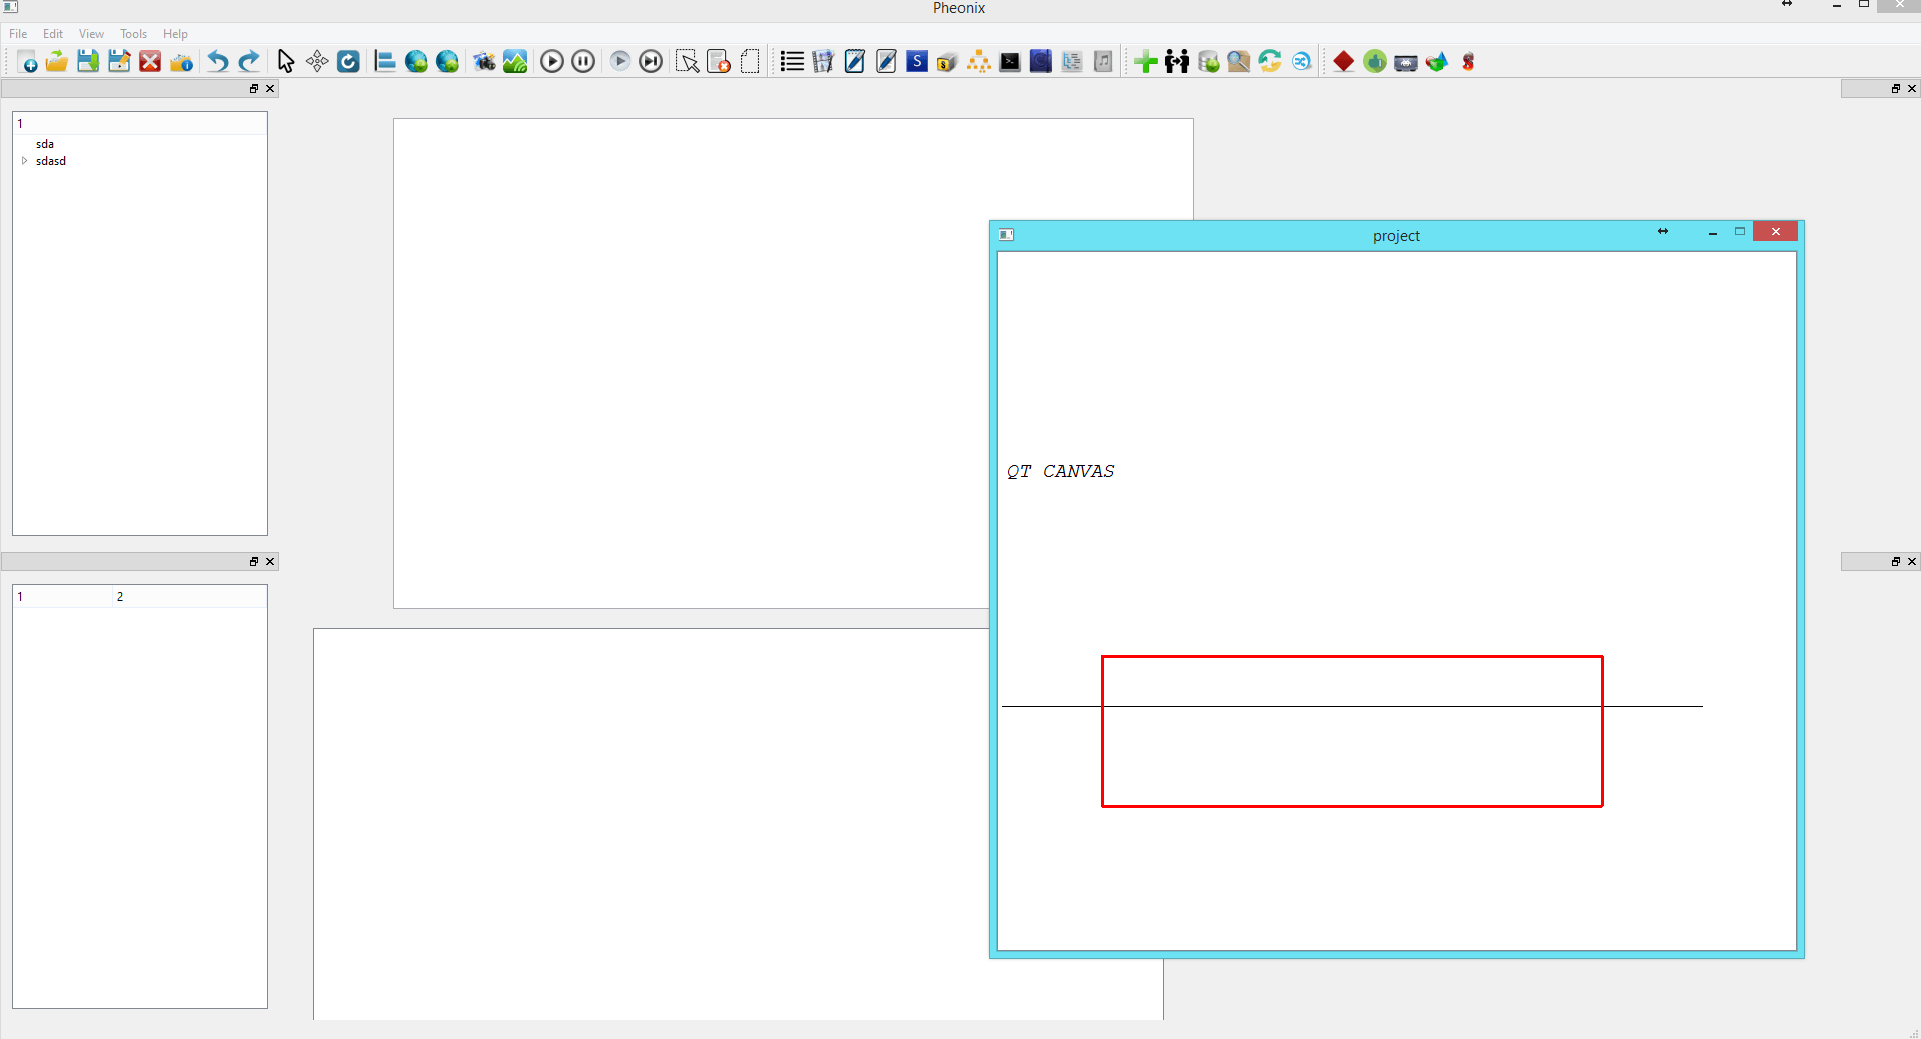The width and height of the screenshot is (1921, 1039).
Task: Click the globe upload icon
Action: click(447, 62)
